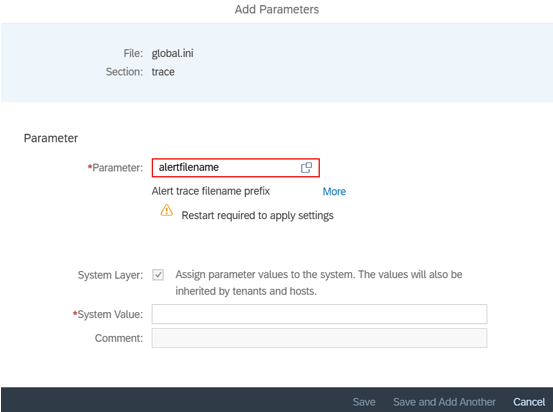Viewport: 553px width, 412px height.
Task: Select the global.ini file value
Action: tap(172, 54)
